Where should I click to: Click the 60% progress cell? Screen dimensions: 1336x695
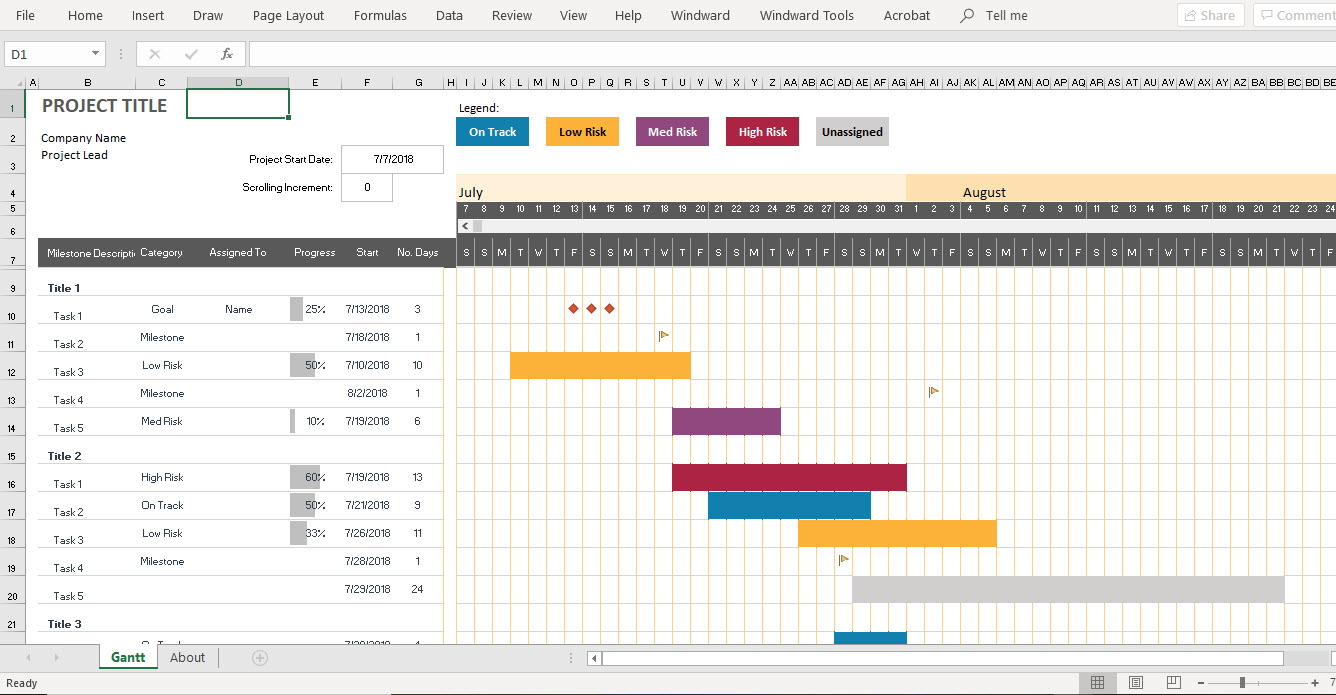315,477
